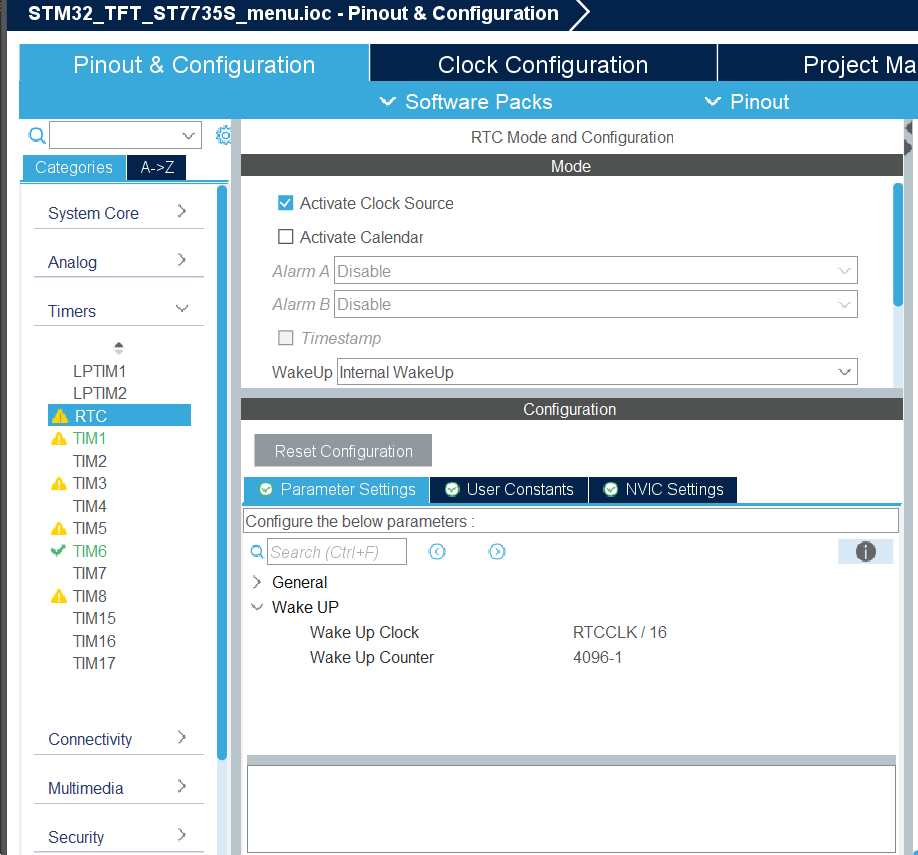Open the NVIC Settings tab
This screenshot has height=855, width=918.
coord(663,489)
